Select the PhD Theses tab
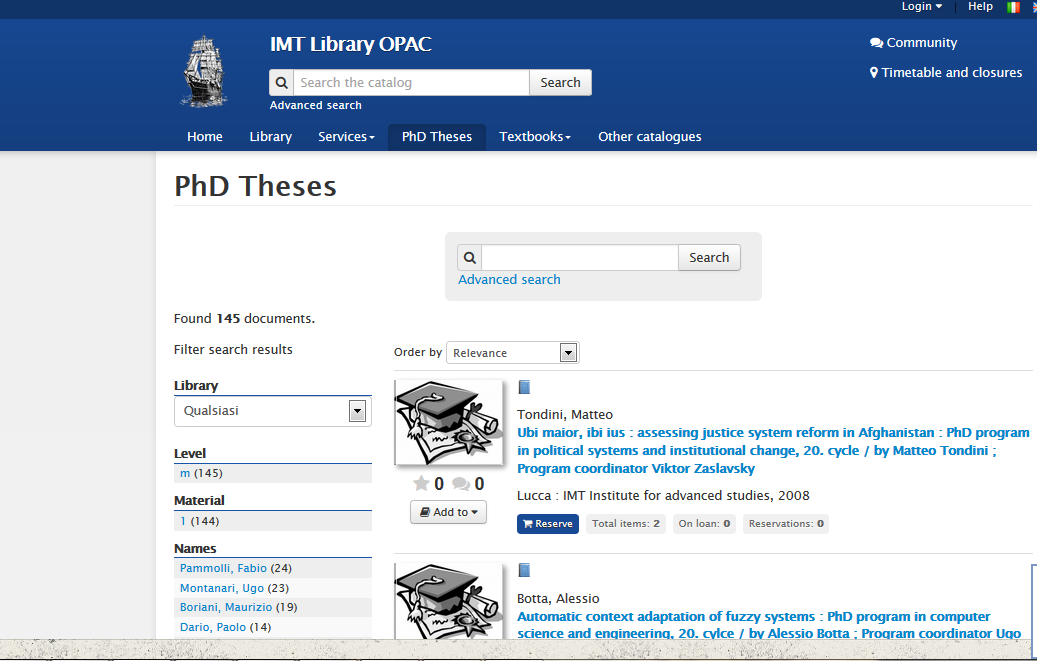The image size is (1037, 661). [437, 137]
